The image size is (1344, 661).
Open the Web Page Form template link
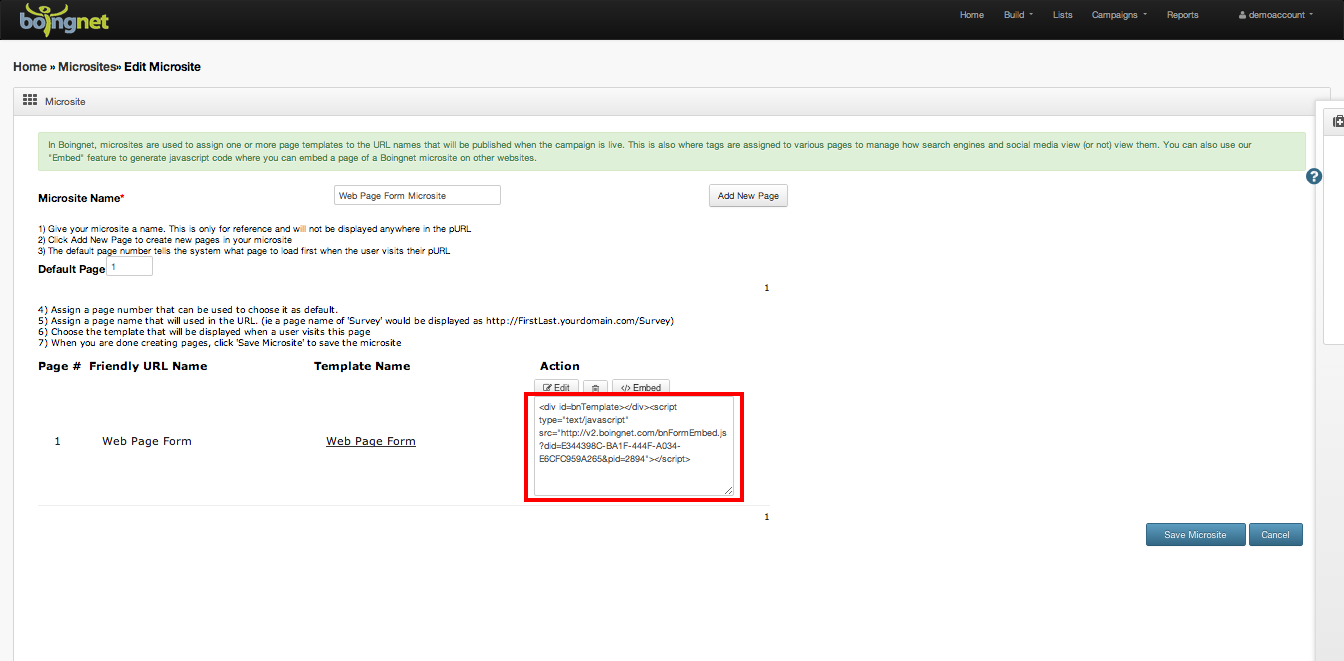coord(371,441)
